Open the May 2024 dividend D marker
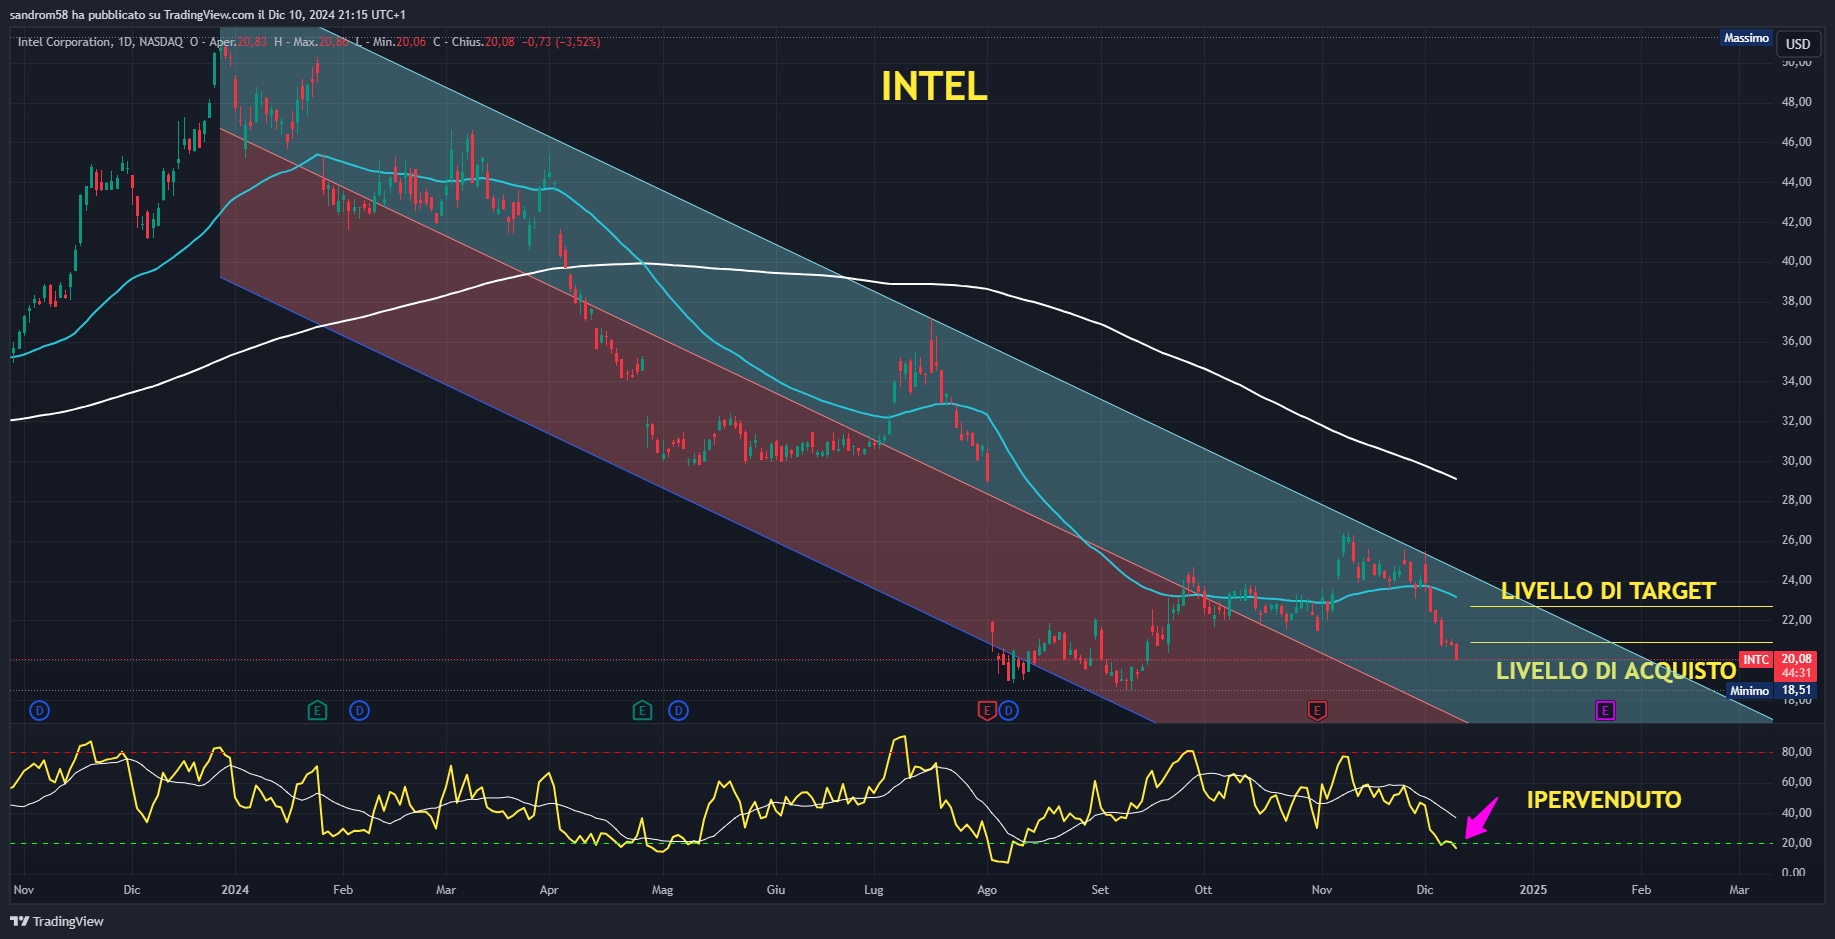The width and height of the screenshot is (1835, 939). (x=678, y=711)
